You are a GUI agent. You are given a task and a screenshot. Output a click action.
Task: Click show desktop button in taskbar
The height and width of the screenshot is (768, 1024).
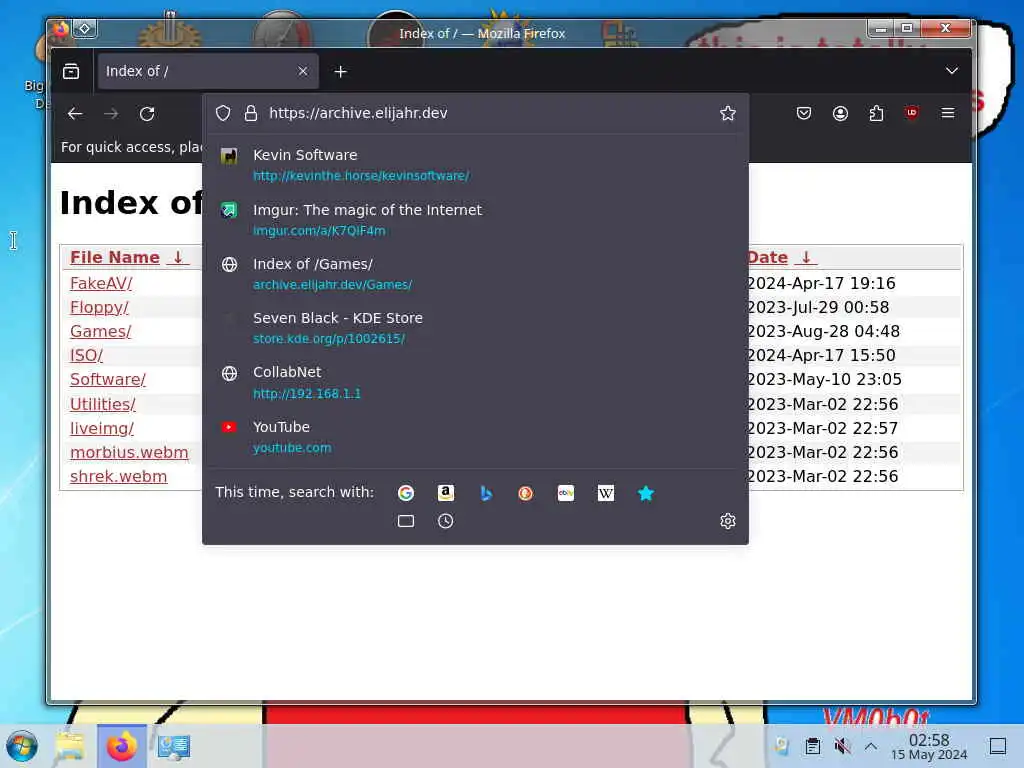(x=998, y=746)
